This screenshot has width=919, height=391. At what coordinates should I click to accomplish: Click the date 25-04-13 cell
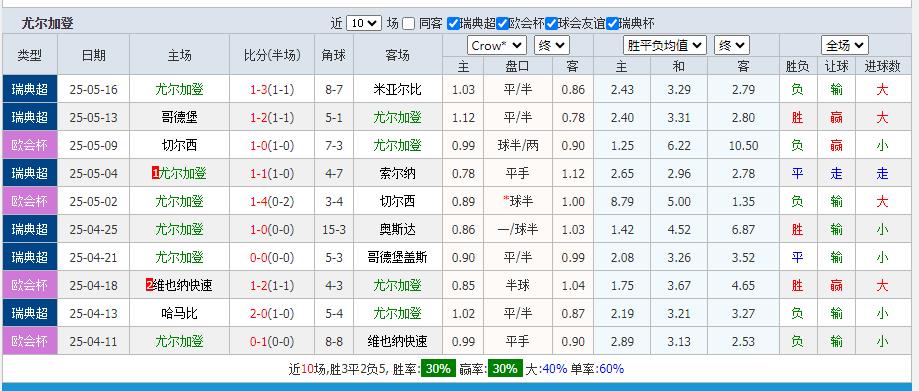tap(94, 314)
